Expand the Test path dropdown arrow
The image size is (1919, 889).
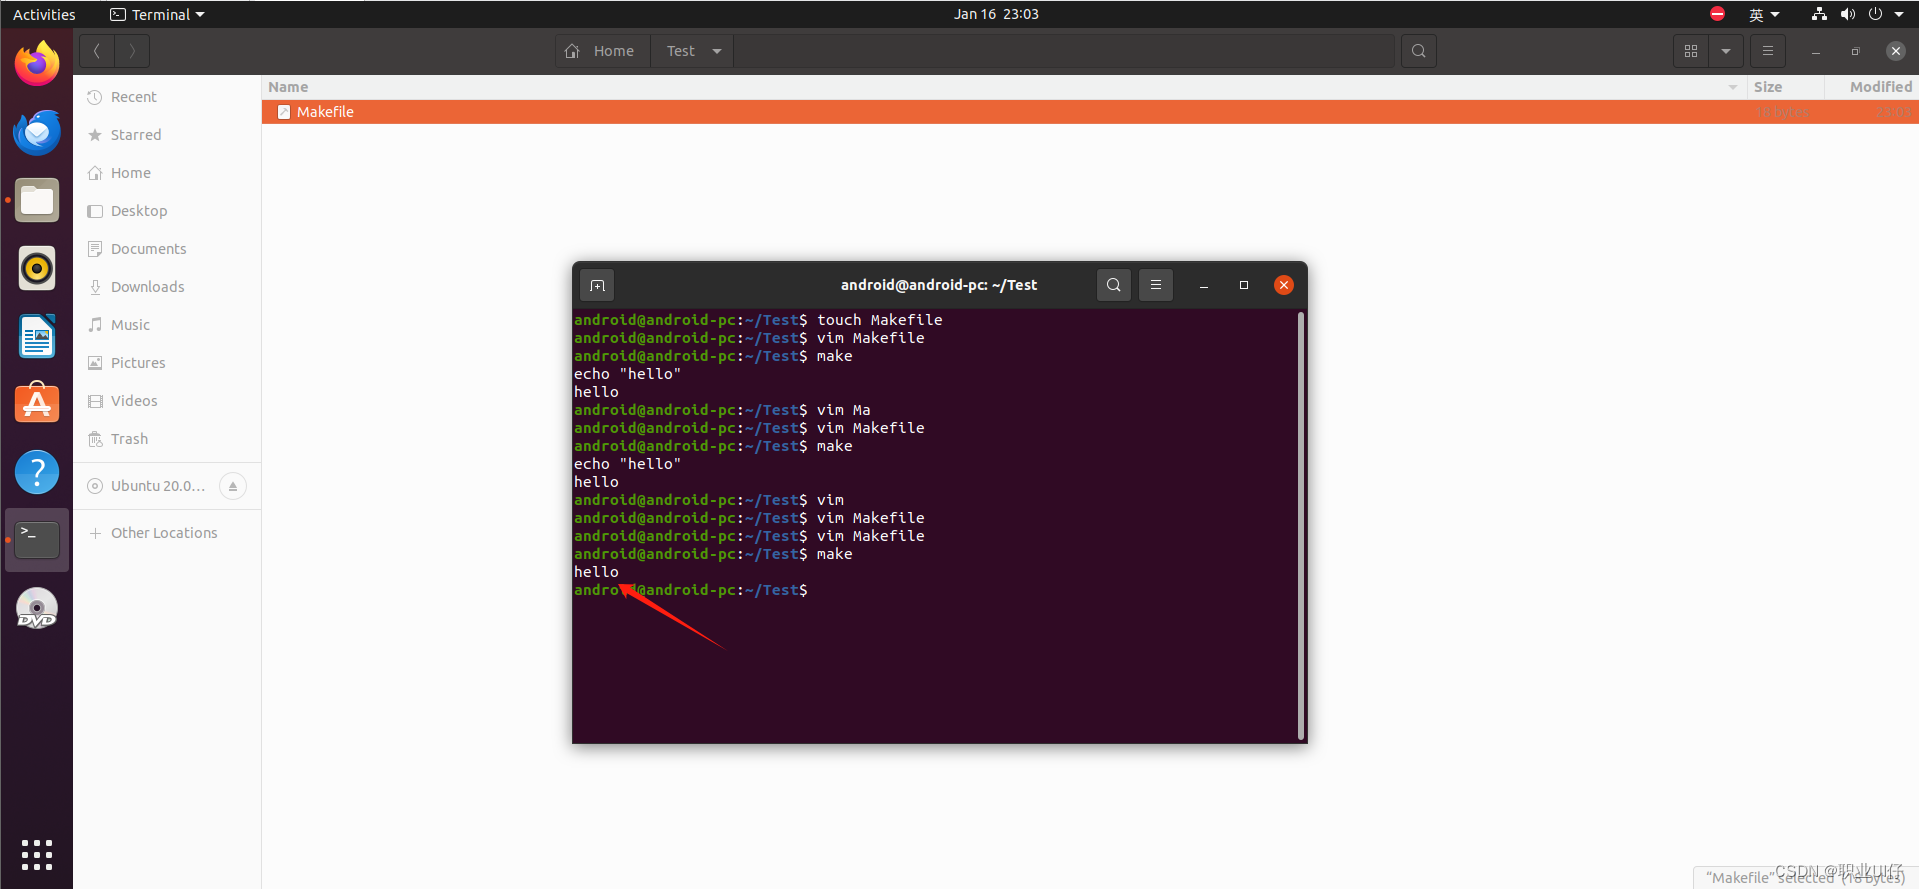coord(717,51)
